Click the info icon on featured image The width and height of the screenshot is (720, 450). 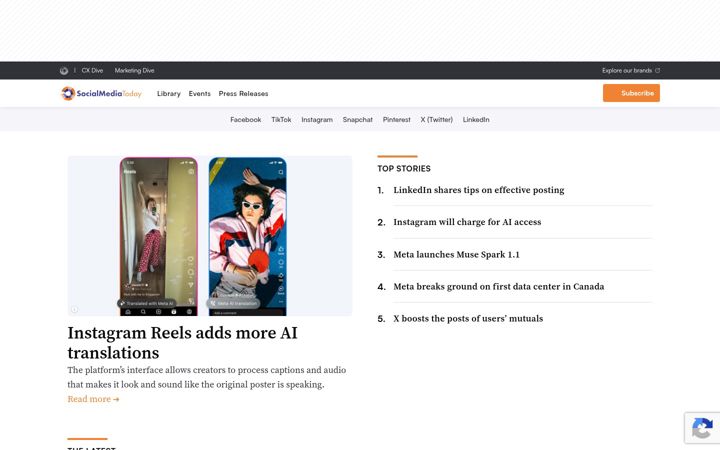click(74, 309)
